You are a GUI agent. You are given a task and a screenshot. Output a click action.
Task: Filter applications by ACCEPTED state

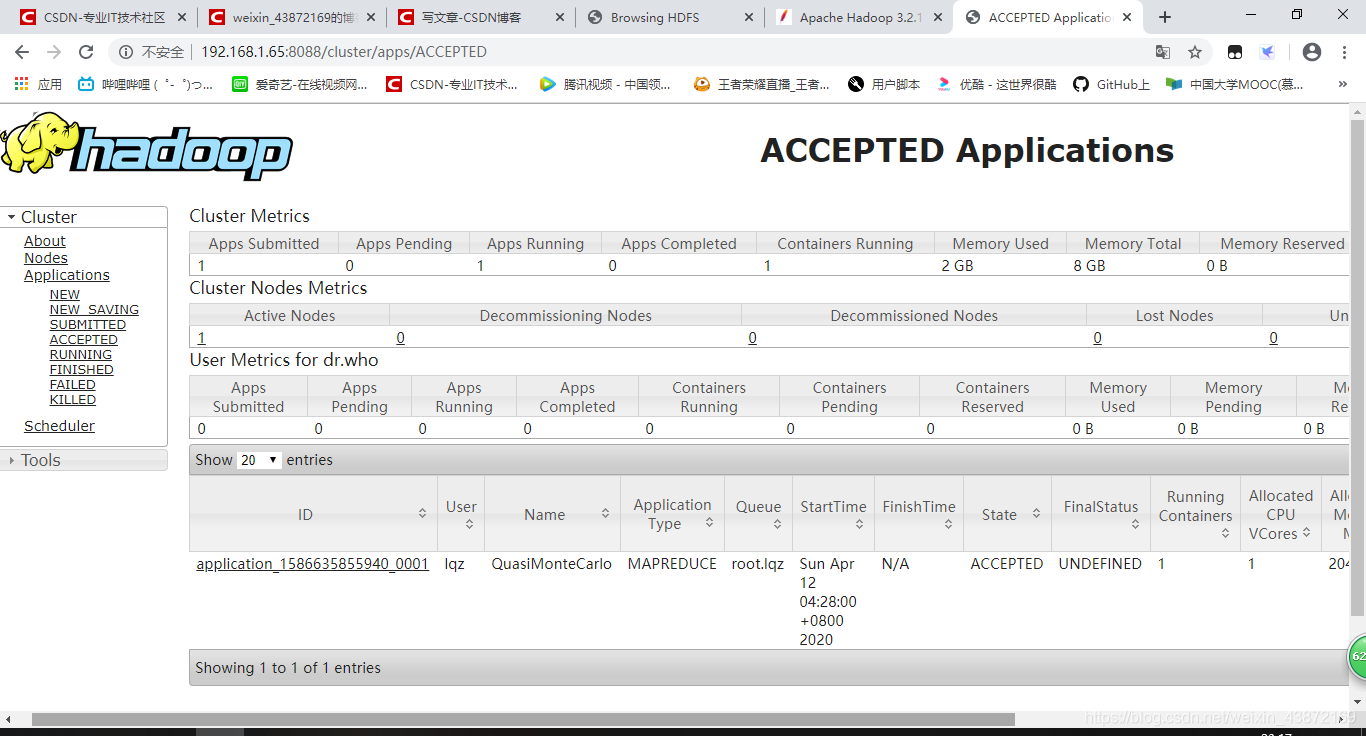click(x=84, y=340)
